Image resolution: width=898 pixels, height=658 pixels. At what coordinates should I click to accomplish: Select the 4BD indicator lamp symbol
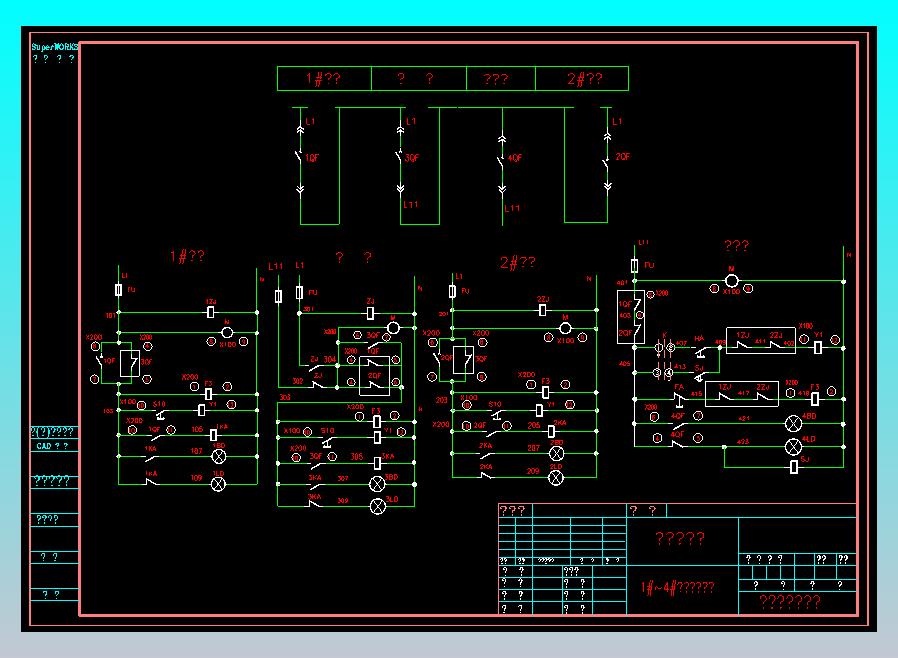click(x=793, y=424)
